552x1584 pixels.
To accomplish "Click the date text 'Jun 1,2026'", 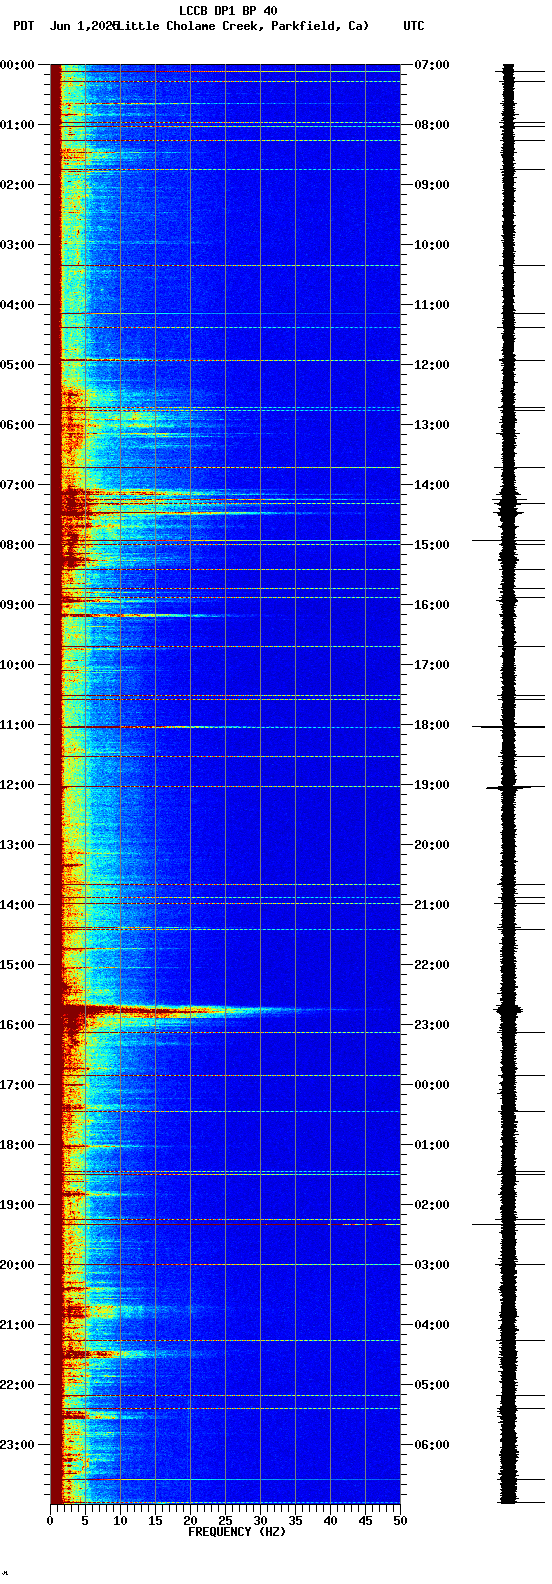I will coord(83,26).
